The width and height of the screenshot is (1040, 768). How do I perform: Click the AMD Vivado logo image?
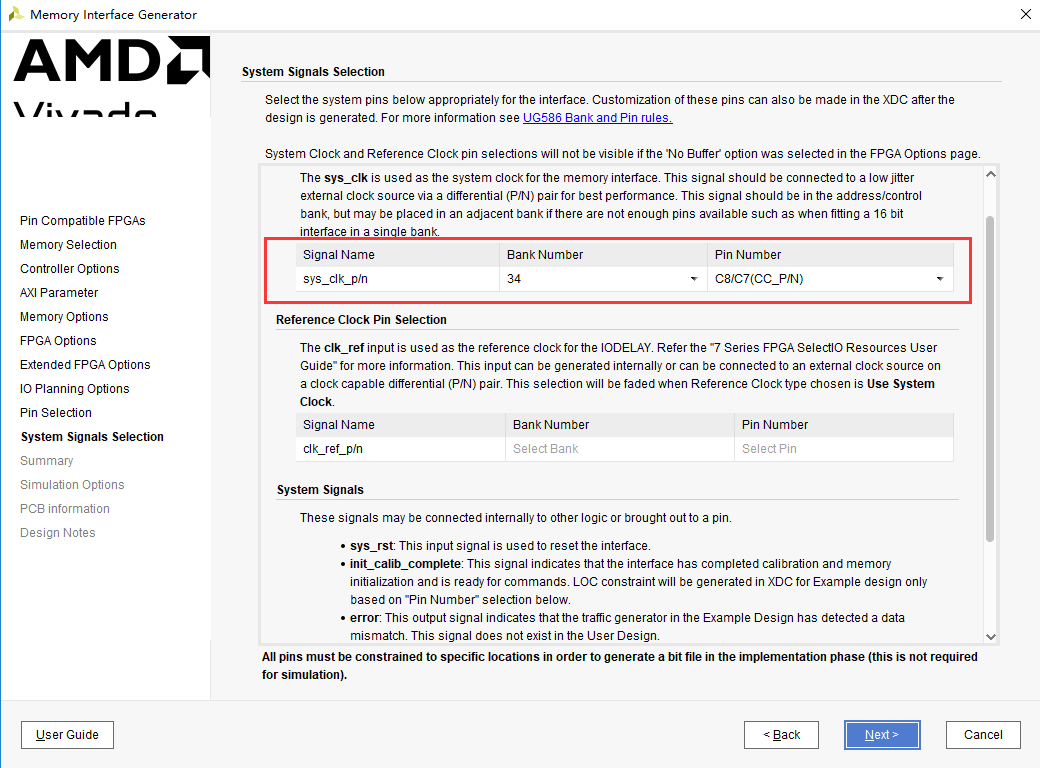pyautogui.click(x=111, y=76)
